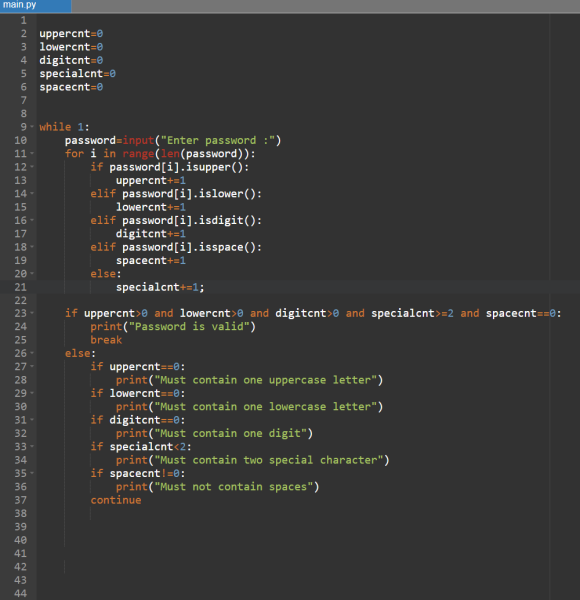Fold the isupper if block

(32, 167)
